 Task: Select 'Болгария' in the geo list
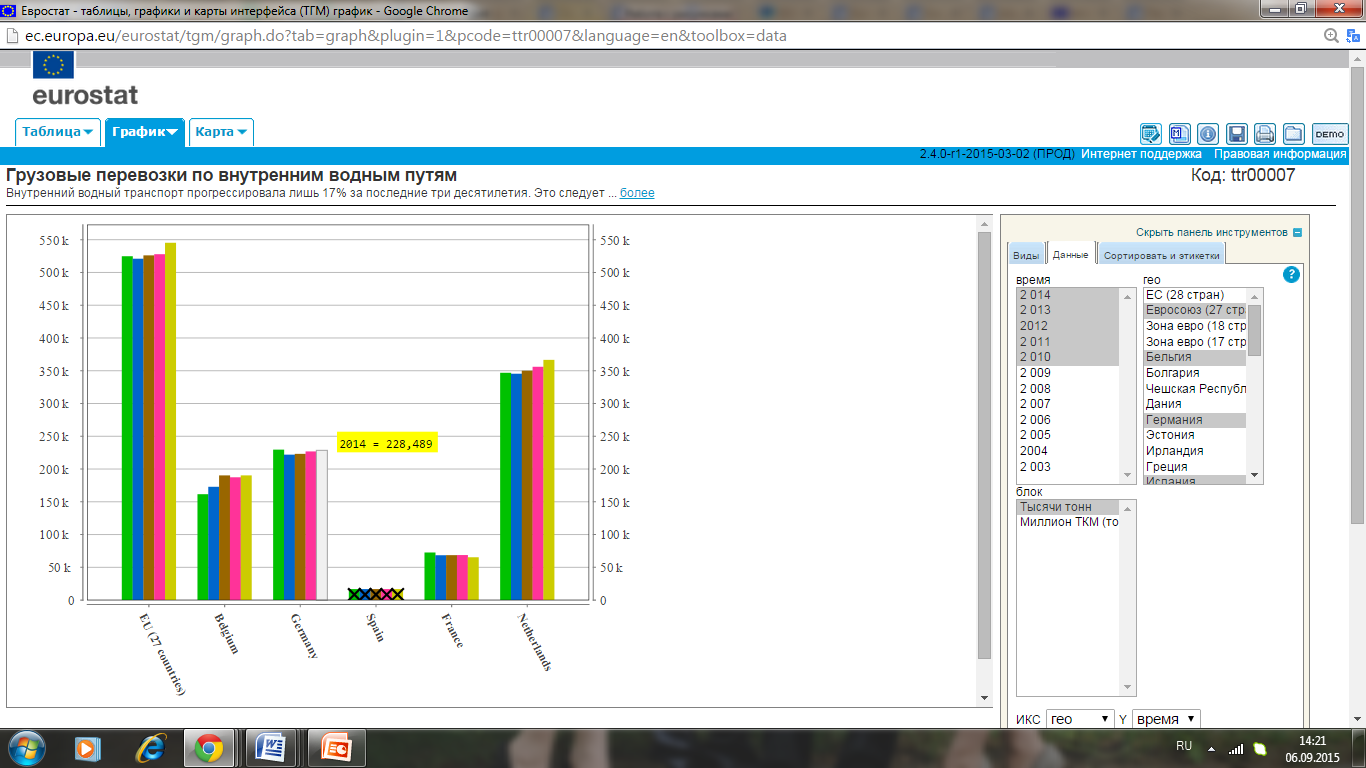[x=1172, y=373]
